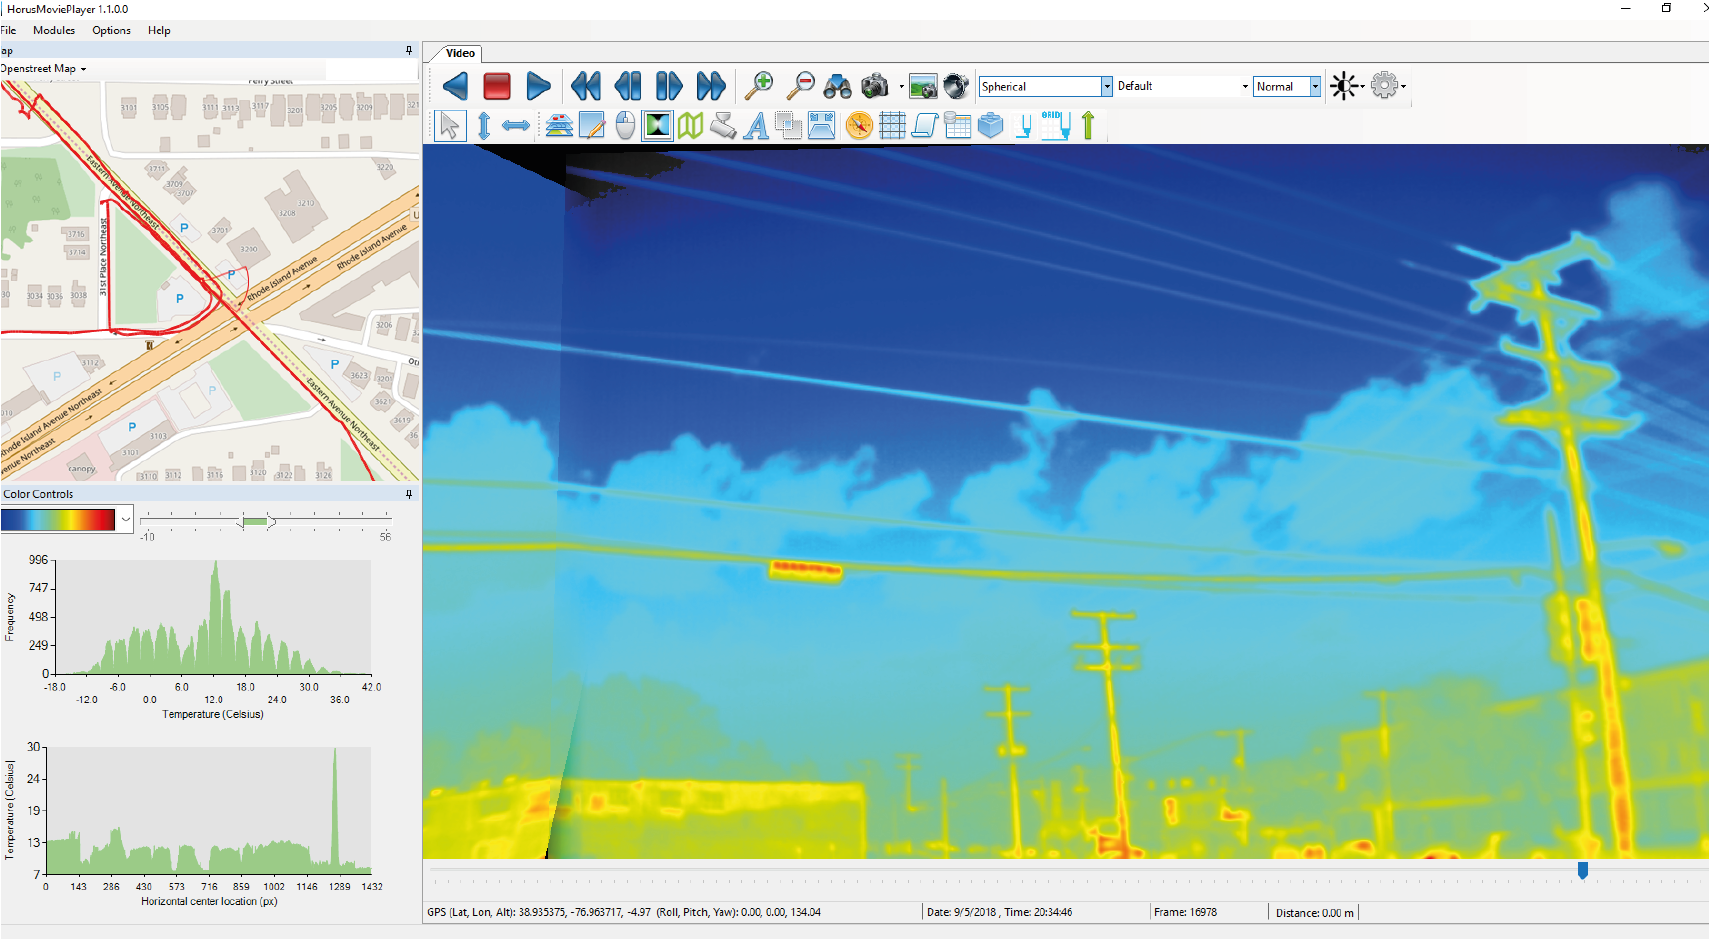Open the compass orientation tool

(859, 125)
